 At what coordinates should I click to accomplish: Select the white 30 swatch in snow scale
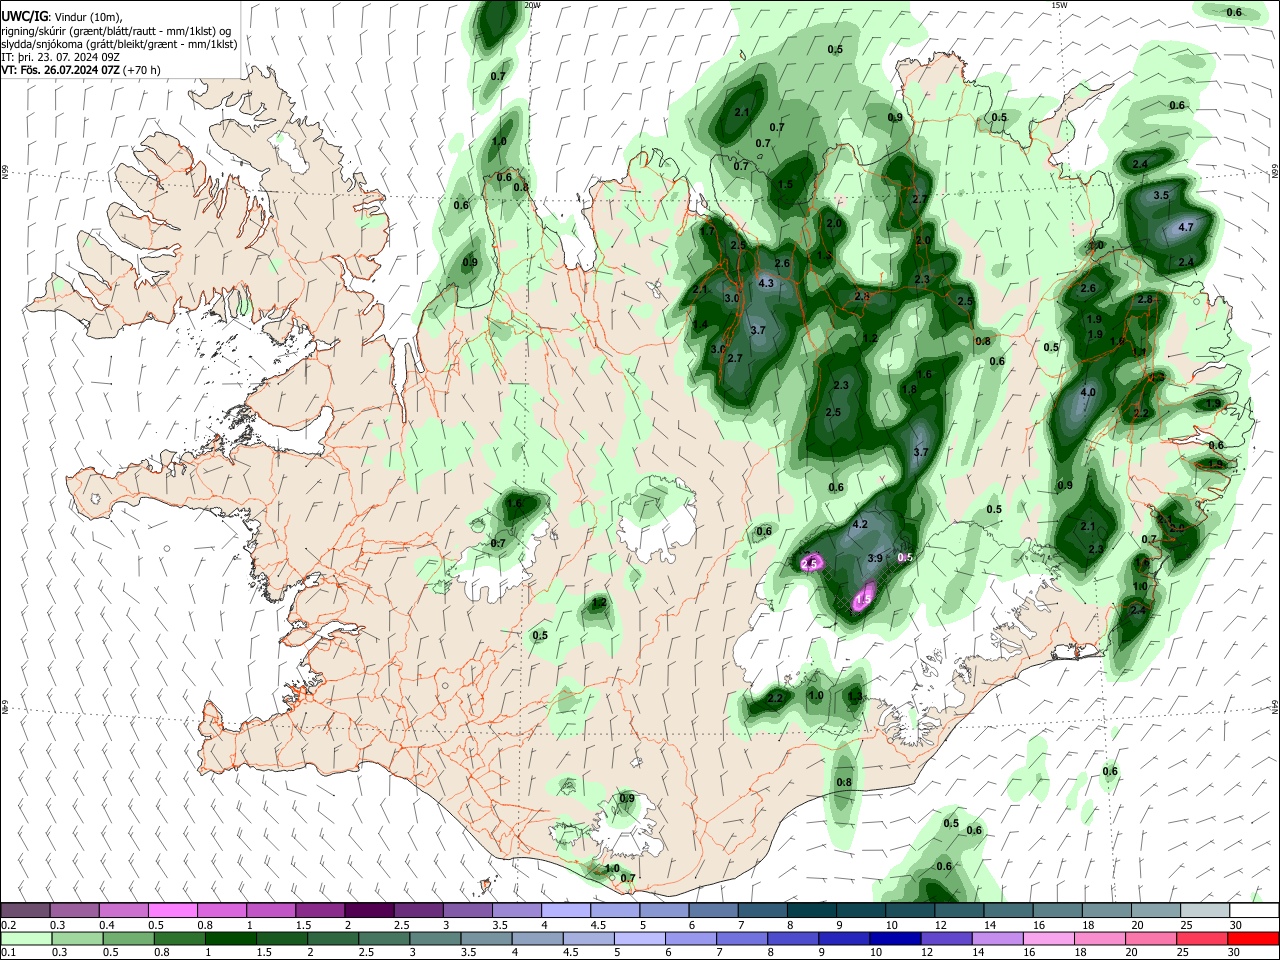click(1254, 911)
